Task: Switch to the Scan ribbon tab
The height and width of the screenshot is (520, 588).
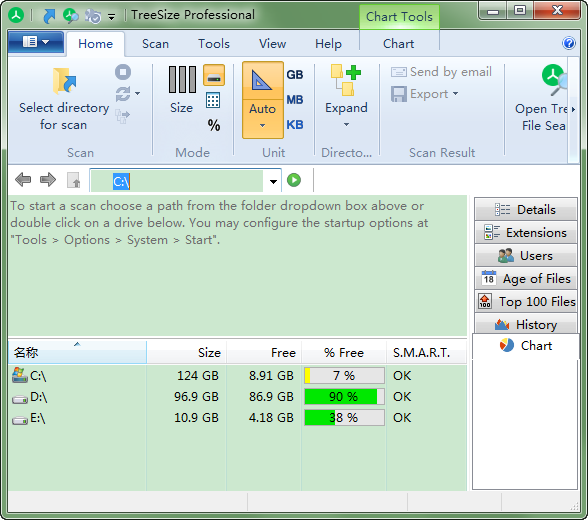Action: coord(155,44)
